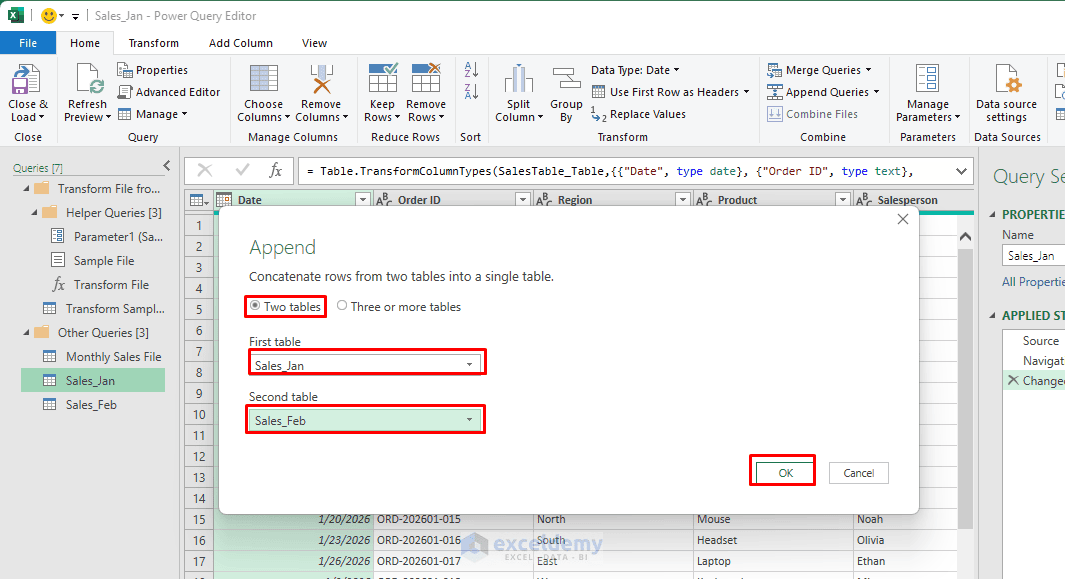Click the Group By icon
This screenshot has width=1065, height=579.
(566, 79)
